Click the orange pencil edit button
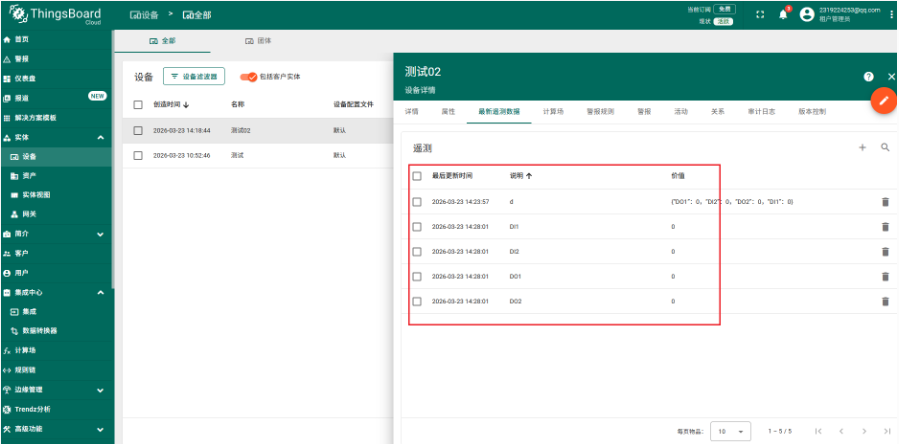This screenshot has height=444, width=899. pyautogui.click(x=883, y=101)
